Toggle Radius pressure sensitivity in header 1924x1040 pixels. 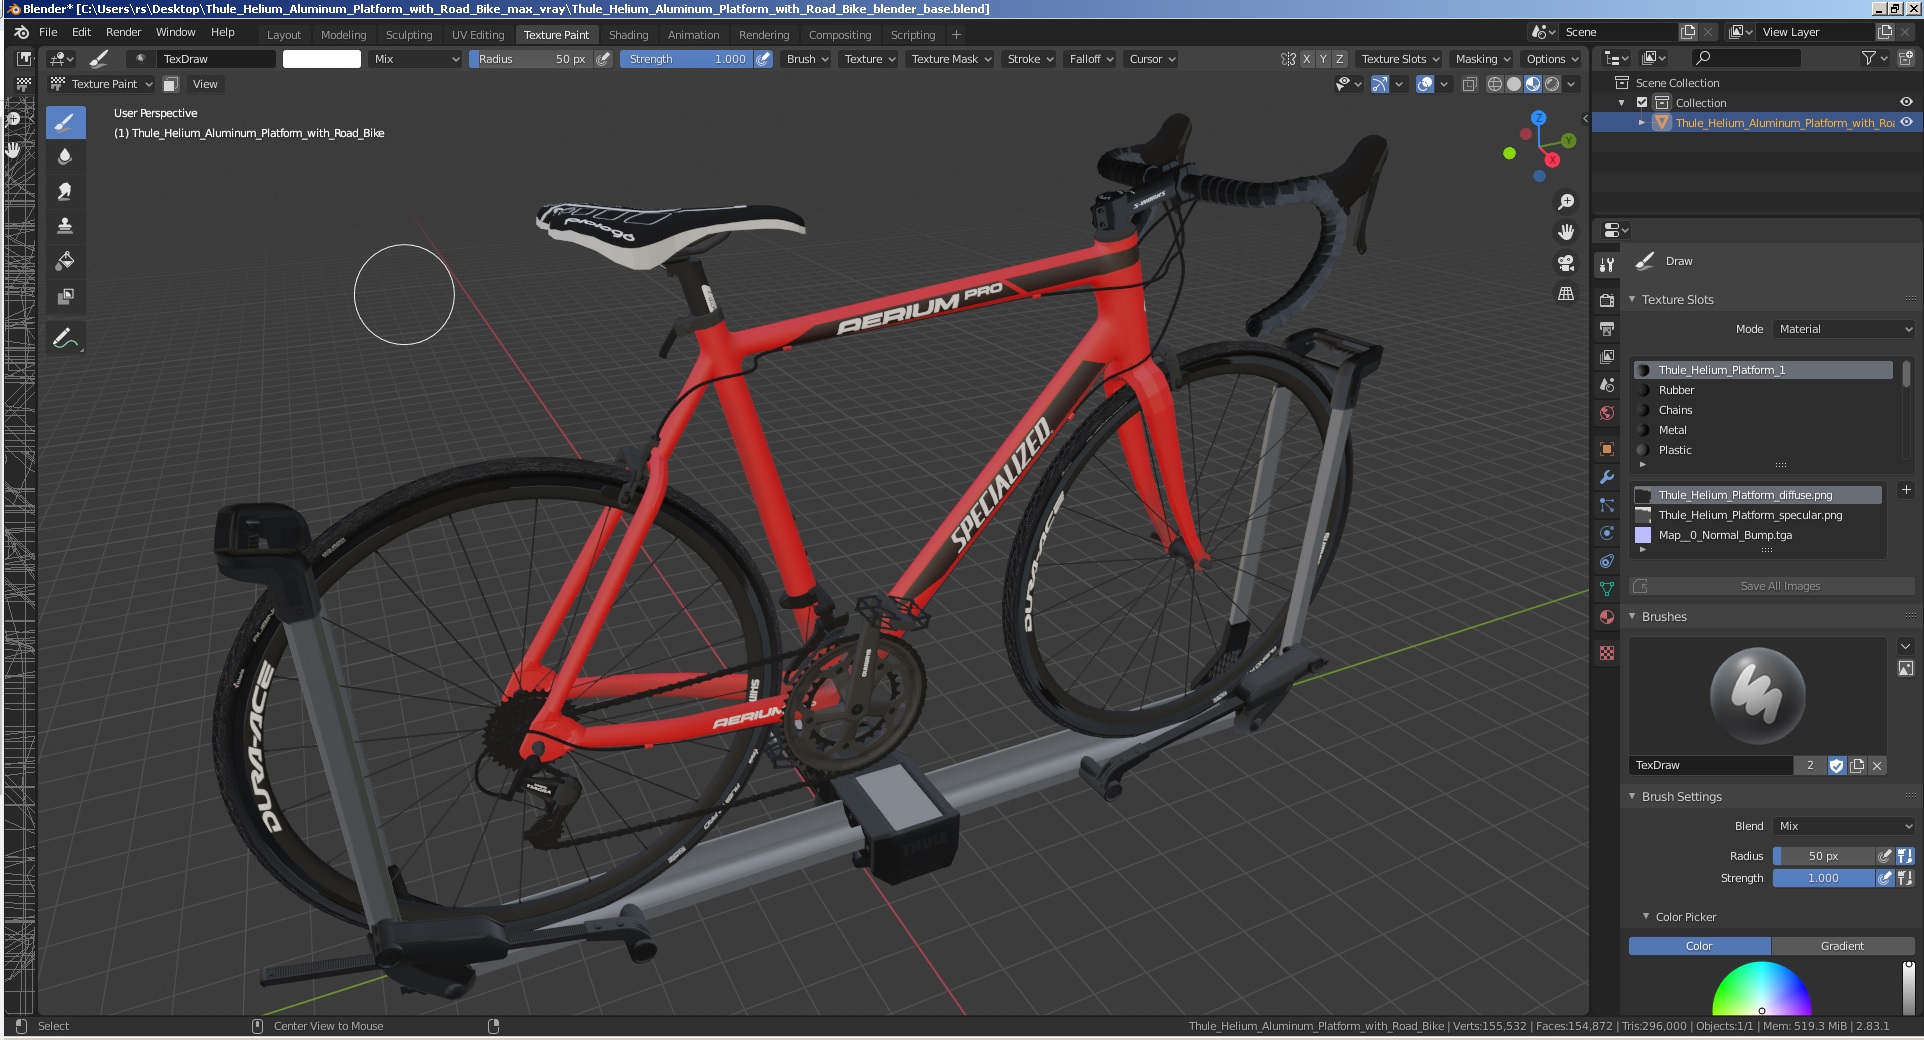tap(603, 59)
